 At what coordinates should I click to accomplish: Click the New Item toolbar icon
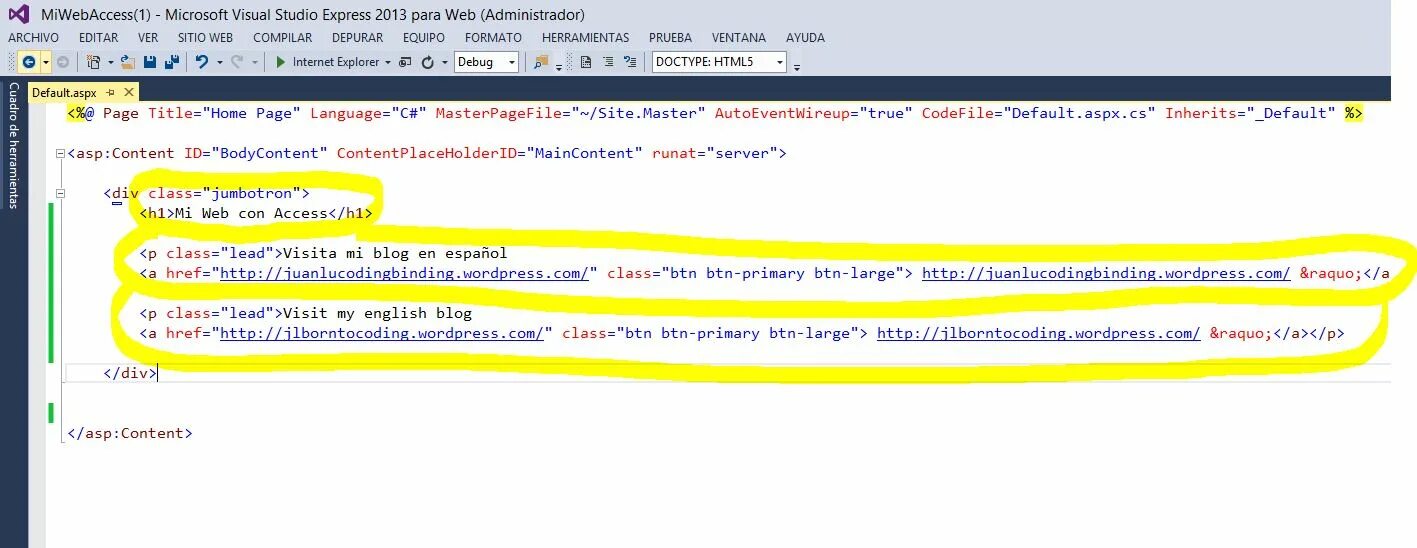93,62
